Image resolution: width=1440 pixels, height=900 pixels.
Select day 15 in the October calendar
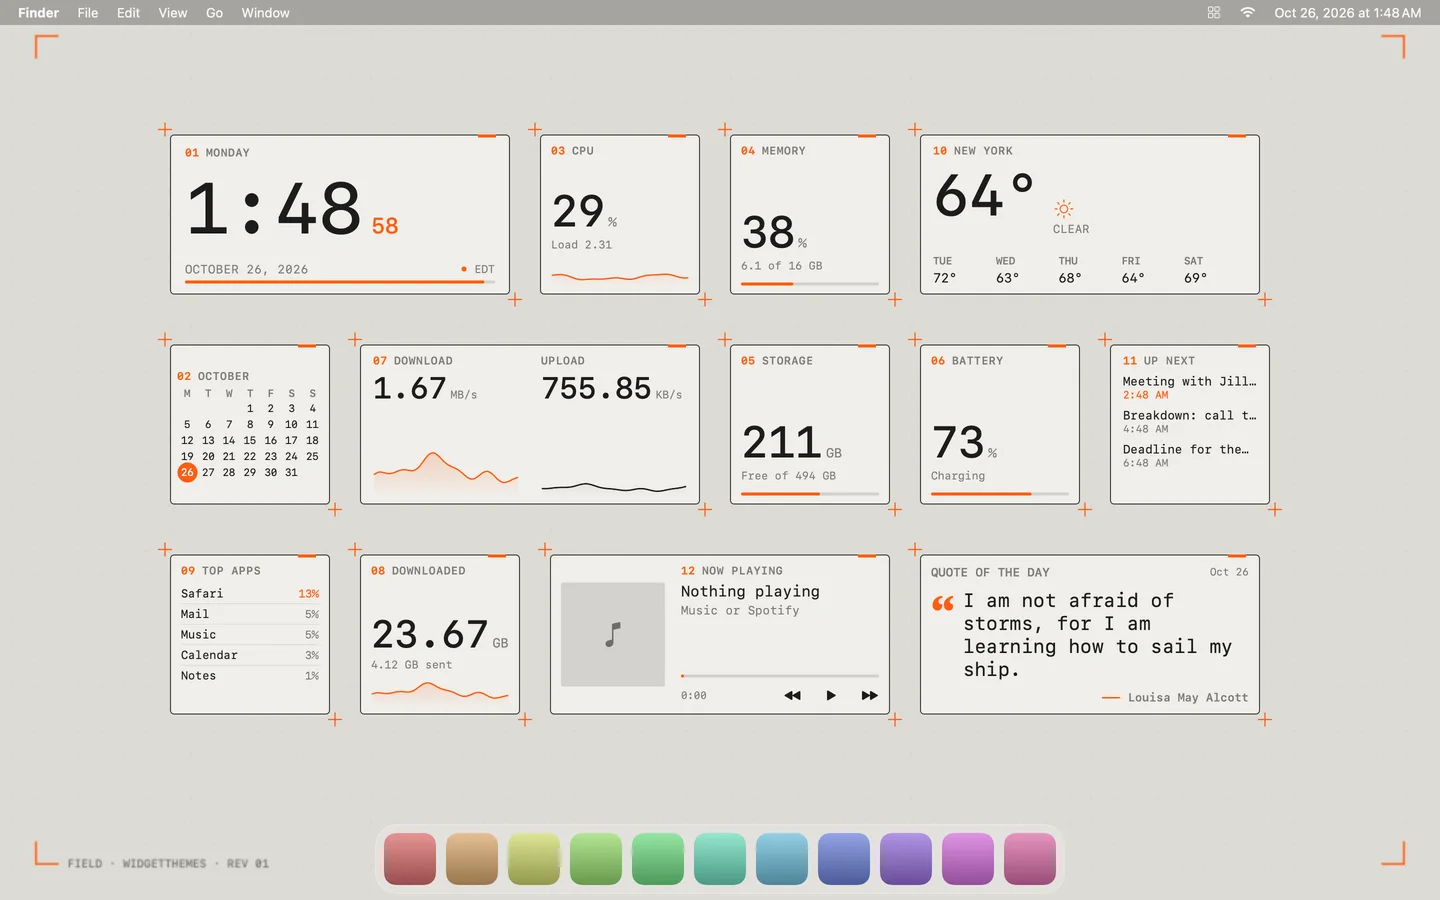point(250,440)
